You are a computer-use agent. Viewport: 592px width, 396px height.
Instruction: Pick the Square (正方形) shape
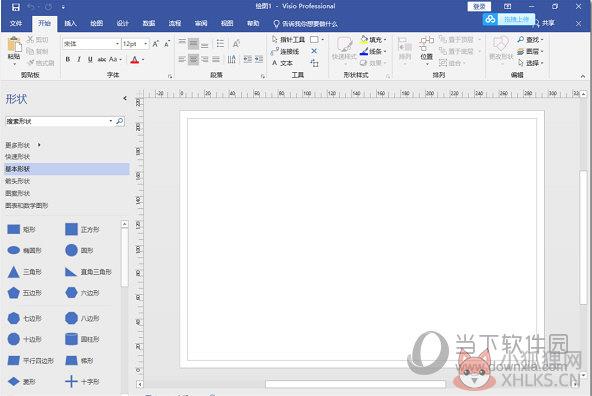coord(82,229)
